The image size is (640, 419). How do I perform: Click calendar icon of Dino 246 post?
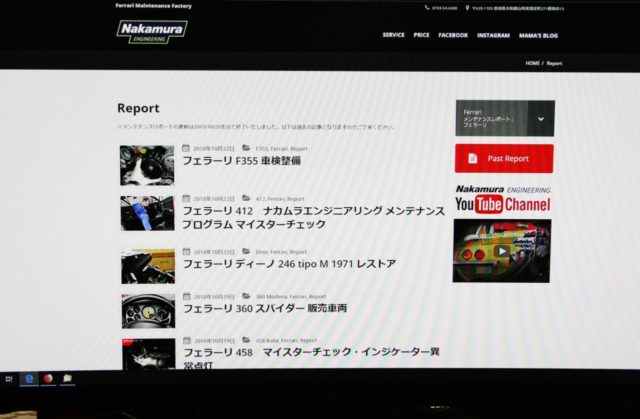coord(187,251)
